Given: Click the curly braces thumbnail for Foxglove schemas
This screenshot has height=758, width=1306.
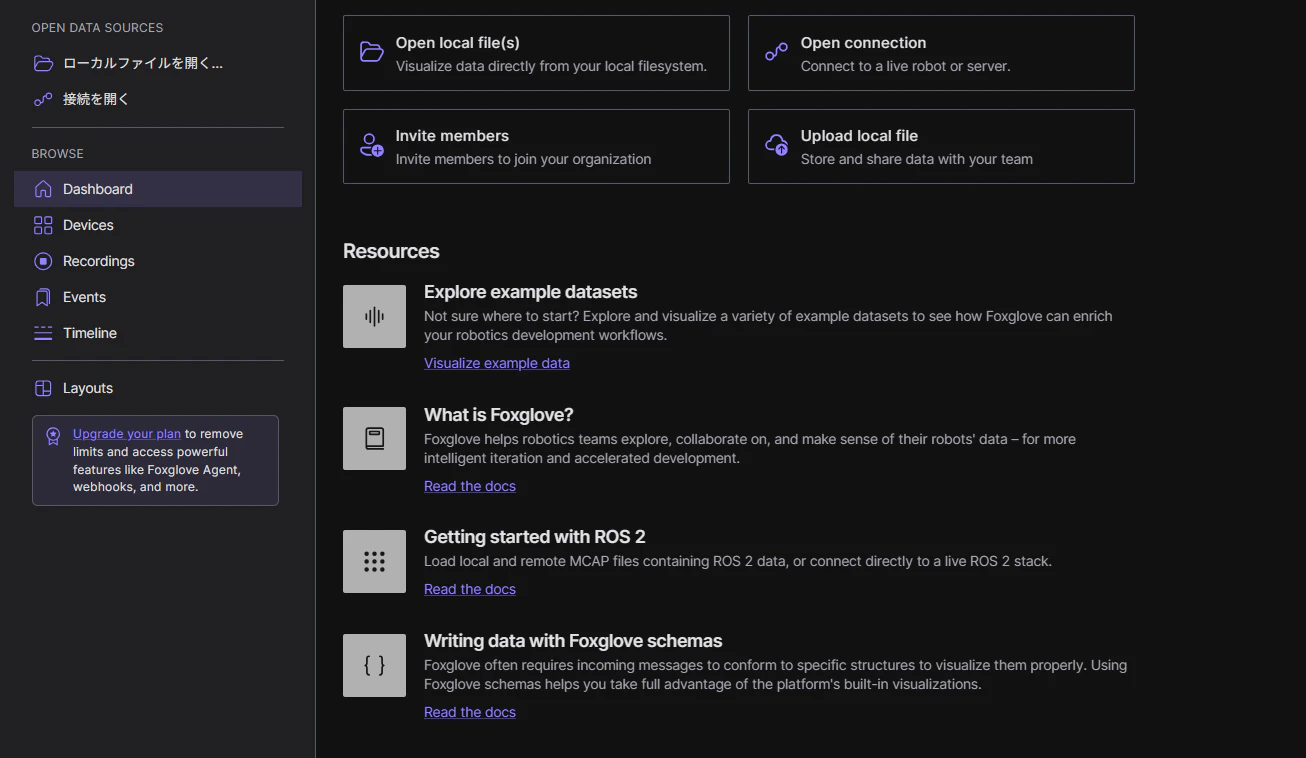Looking at the screenshot, I should [x=374, y=665].
